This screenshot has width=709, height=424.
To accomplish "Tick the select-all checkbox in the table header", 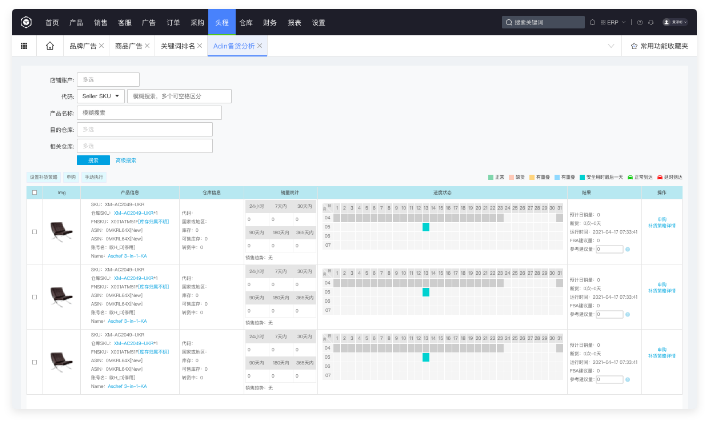I will point(34,193).
